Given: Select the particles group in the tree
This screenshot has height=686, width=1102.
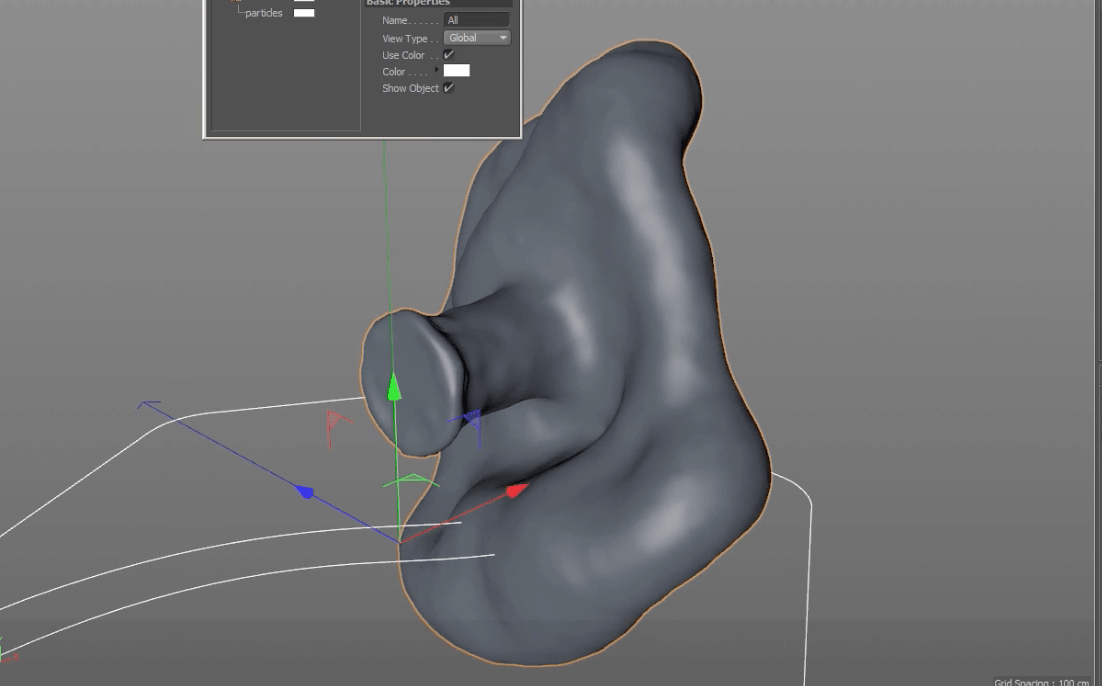Looking at the screenshot, I should tap(264, 13).
